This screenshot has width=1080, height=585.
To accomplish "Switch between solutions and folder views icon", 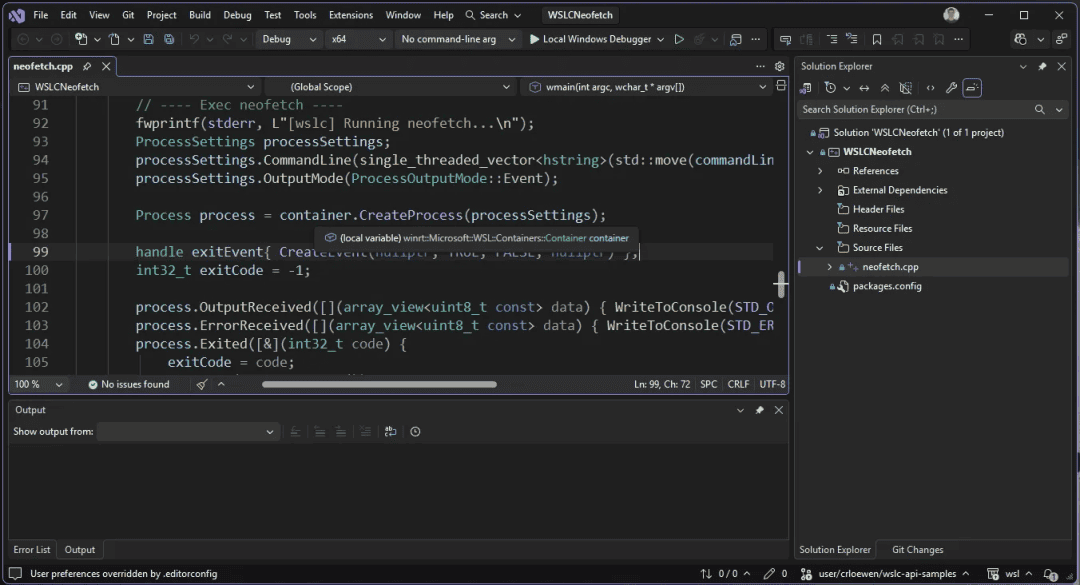I will [805, 88].
